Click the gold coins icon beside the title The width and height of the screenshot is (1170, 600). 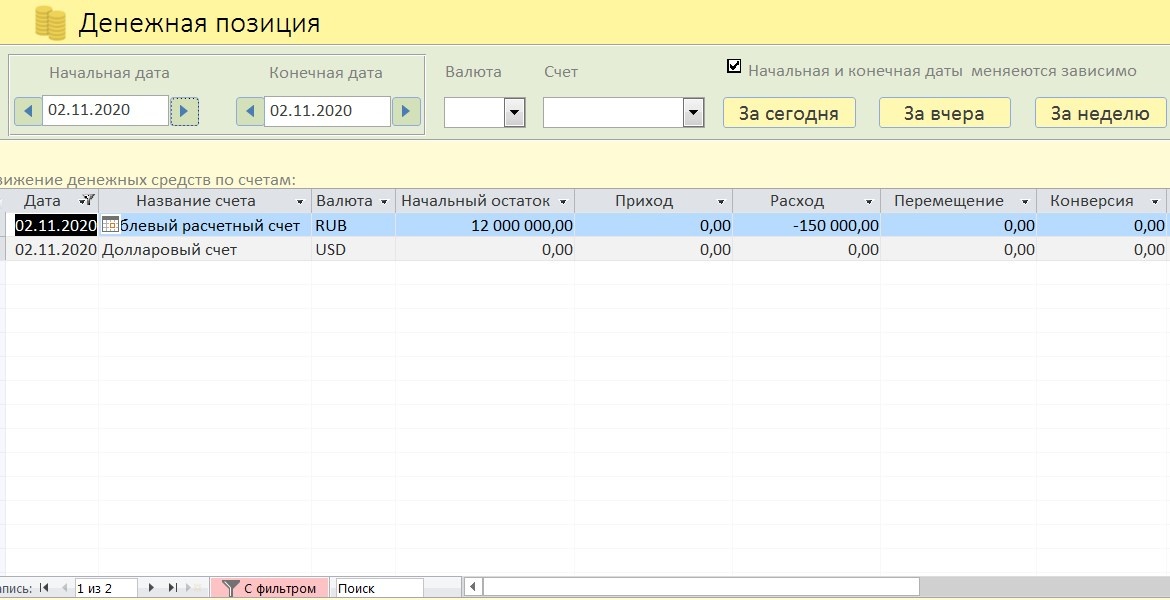coord(50,22)
